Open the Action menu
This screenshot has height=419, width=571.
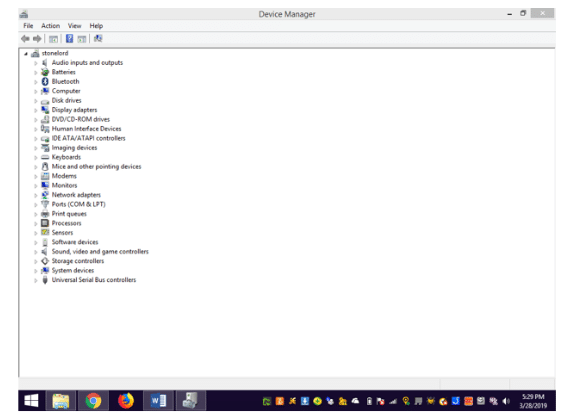[50, 26]
